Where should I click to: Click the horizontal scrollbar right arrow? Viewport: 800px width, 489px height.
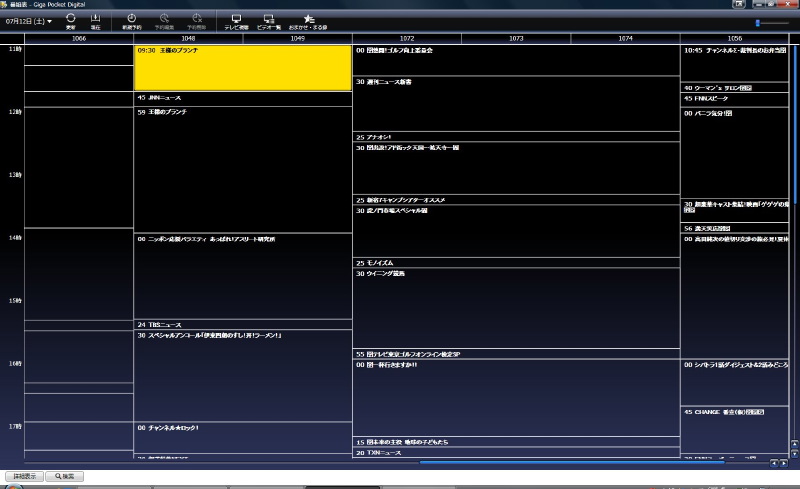tap(782, 463)
